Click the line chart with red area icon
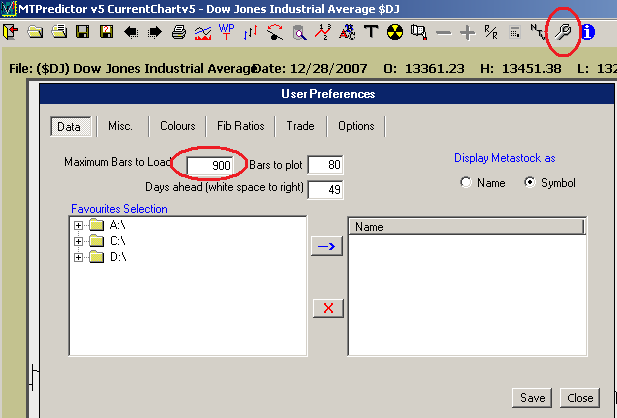Viewport: 617px width, 418px height. tap(203, 33)
